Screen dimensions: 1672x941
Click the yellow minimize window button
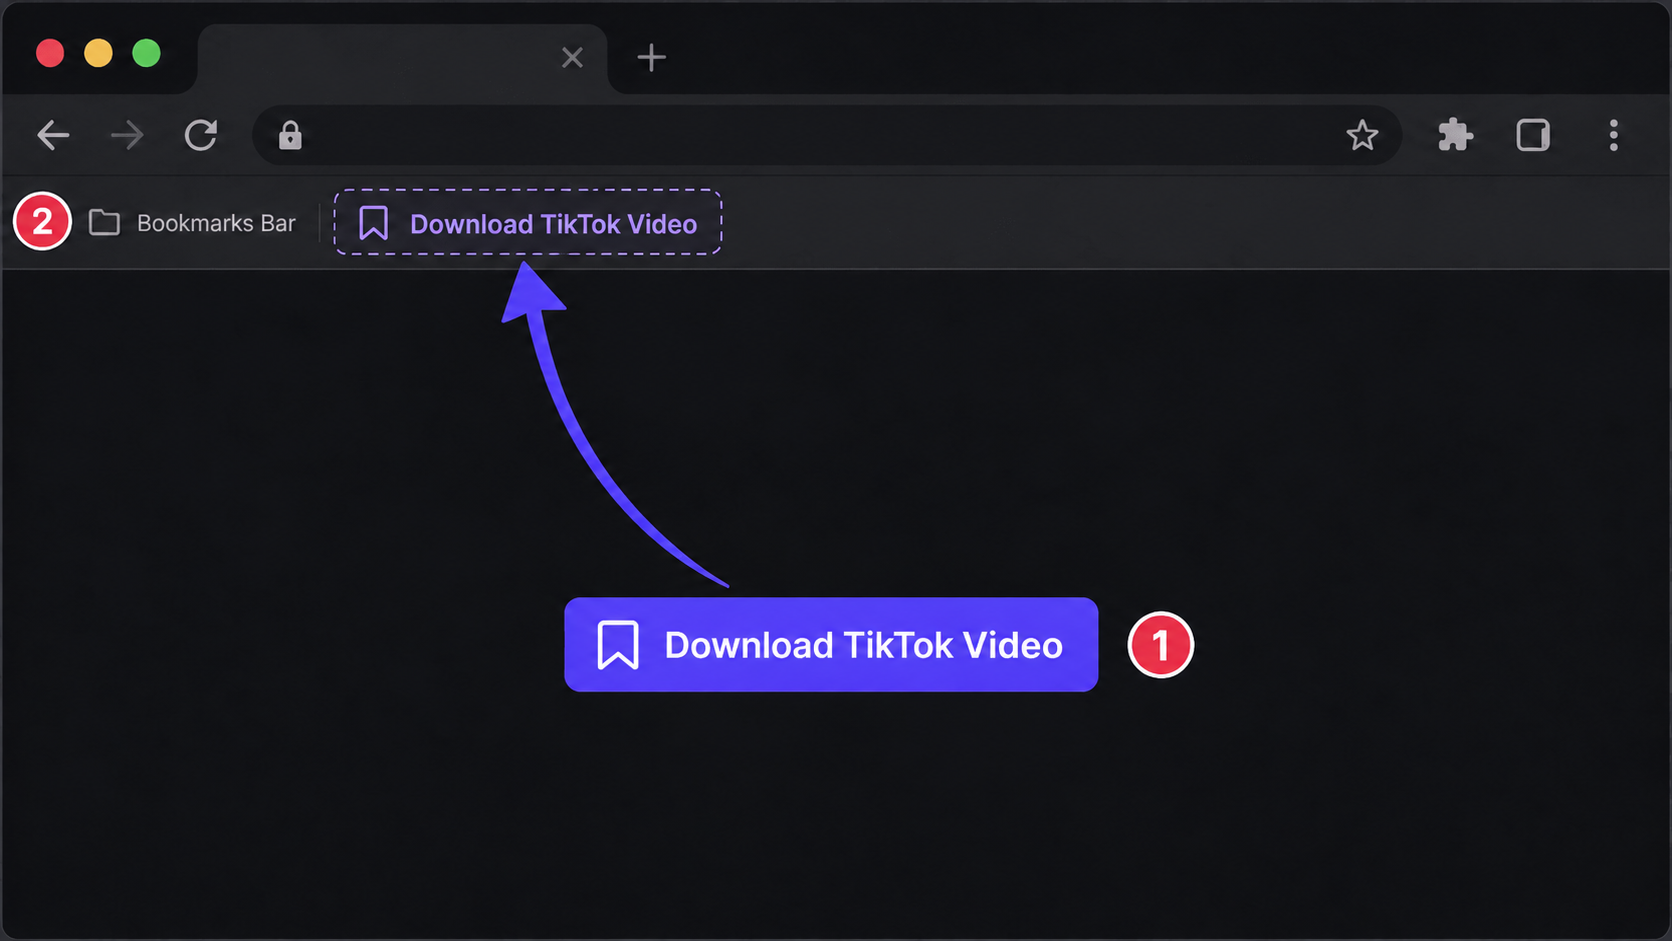(98, 53)
